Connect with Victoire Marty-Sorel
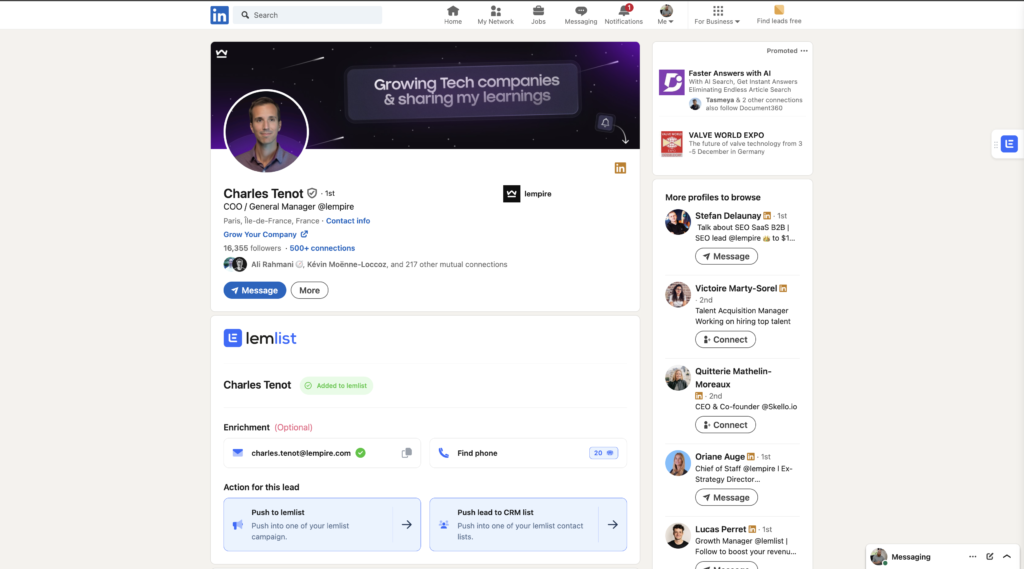 725,340
